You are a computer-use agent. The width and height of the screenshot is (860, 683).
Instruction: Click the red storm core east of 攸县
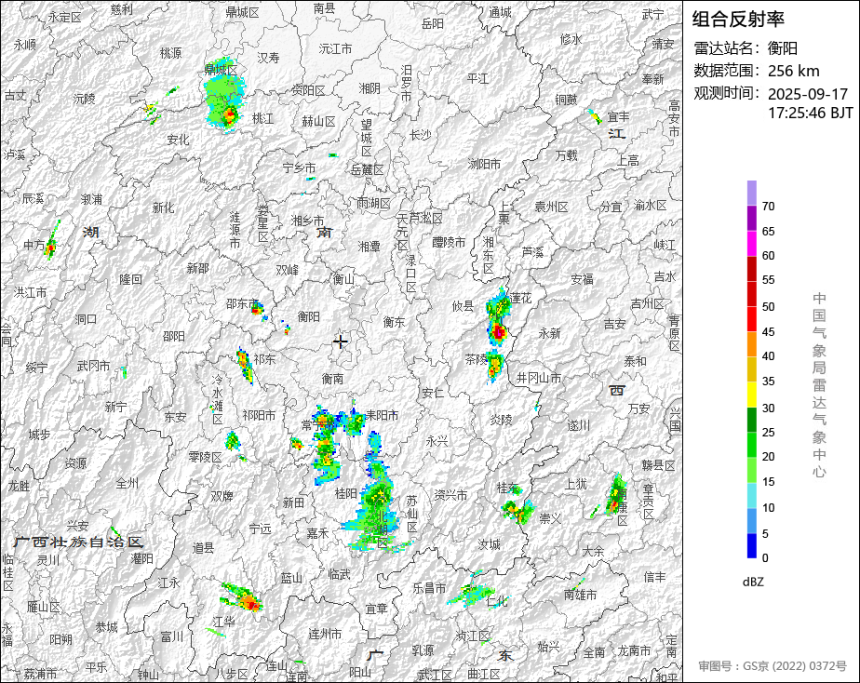pos(498,331)
